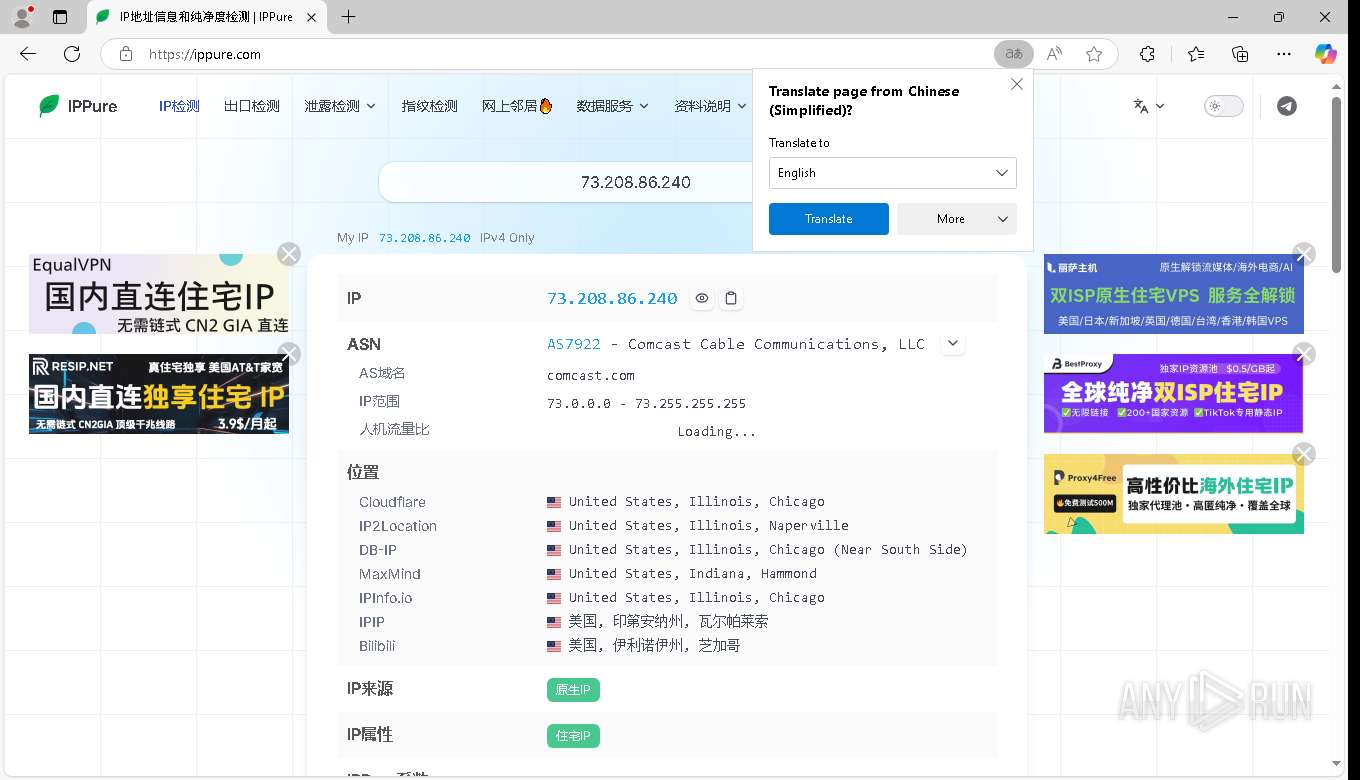This screenshot has width=1360, height=780.
Task: Add this page to favorites star
Action: tap(1094, 54)
